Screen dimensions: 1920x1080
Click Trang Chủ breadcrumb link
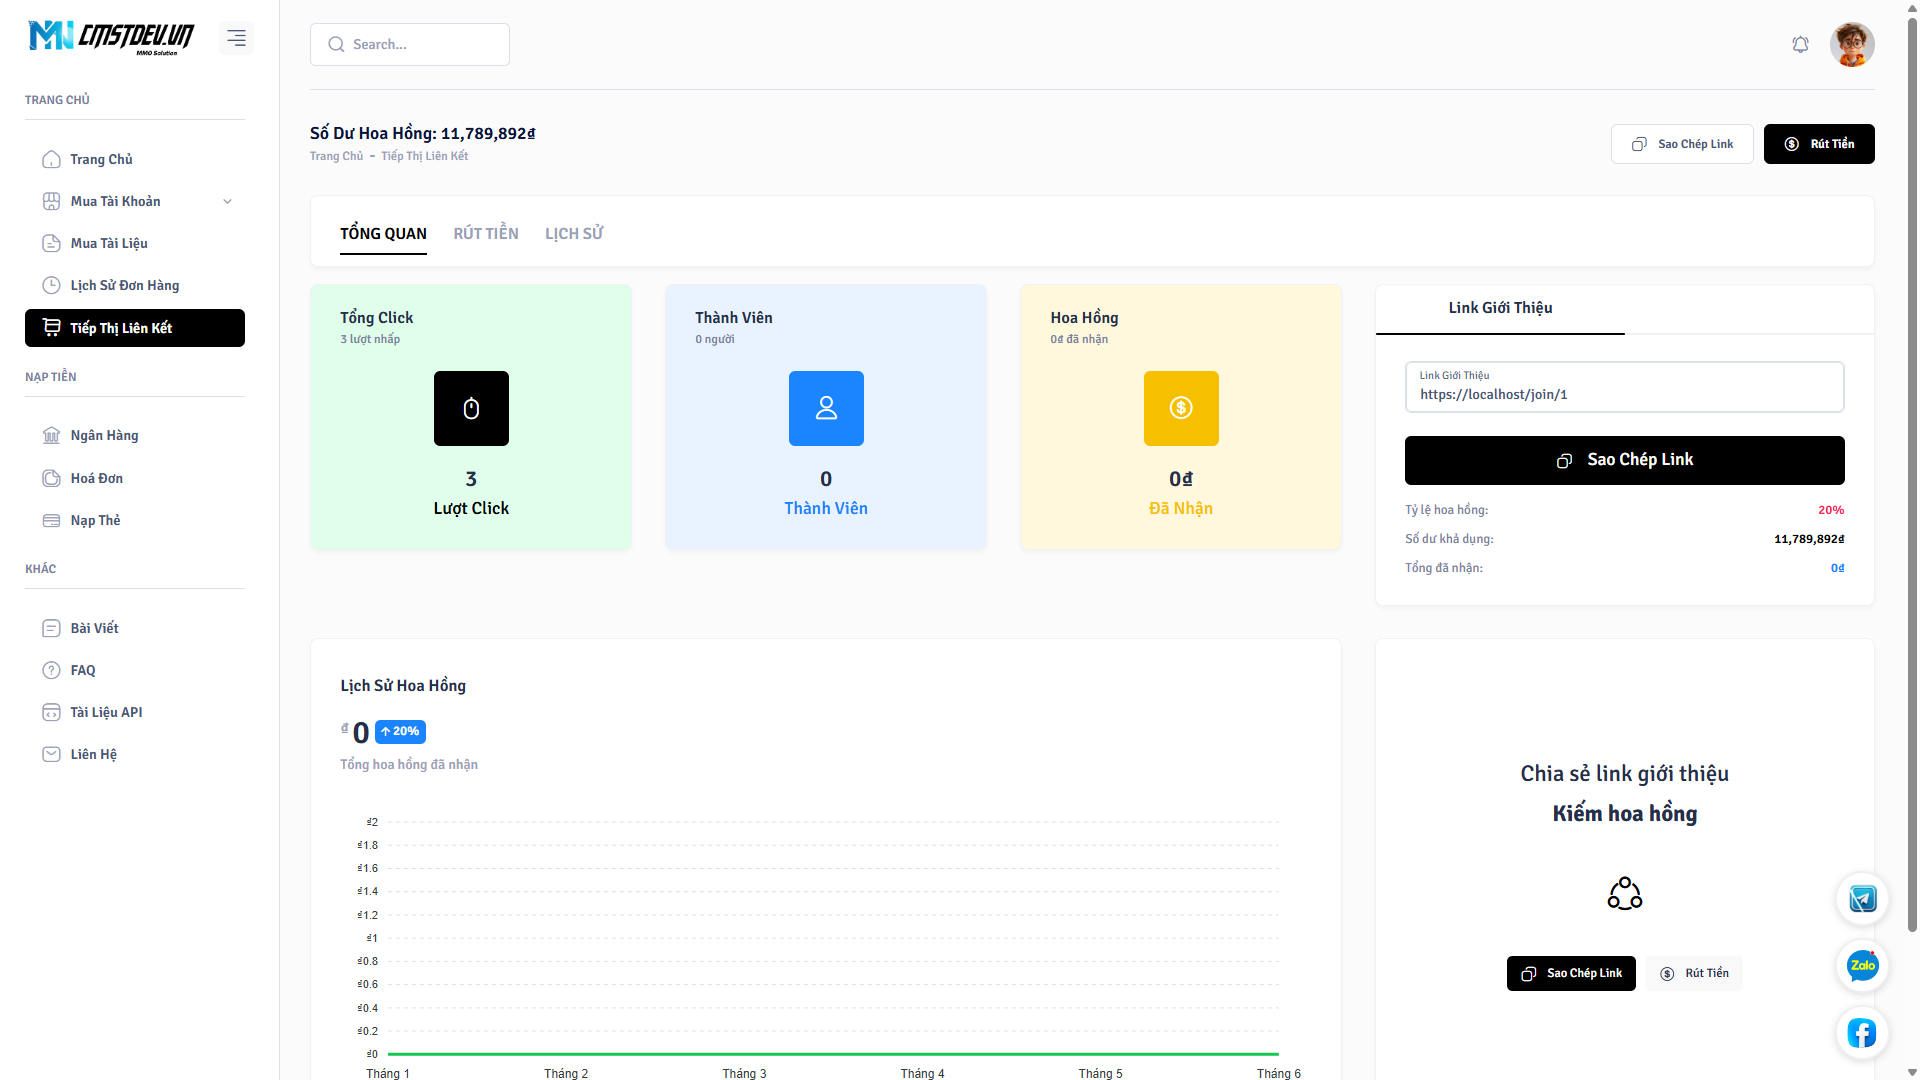(x=336, y=156)
